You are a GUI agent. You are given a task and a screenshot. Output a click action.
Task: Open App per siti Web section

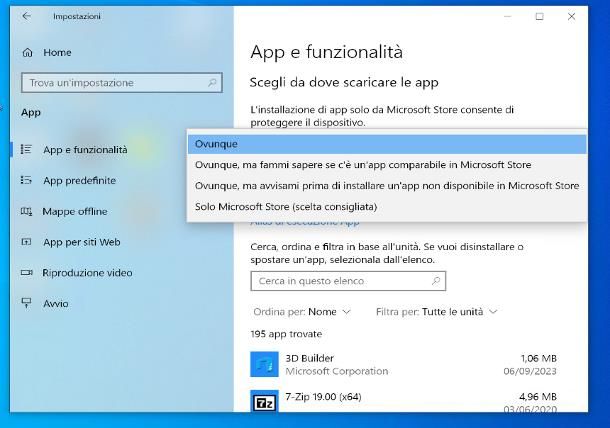[82, 242]
